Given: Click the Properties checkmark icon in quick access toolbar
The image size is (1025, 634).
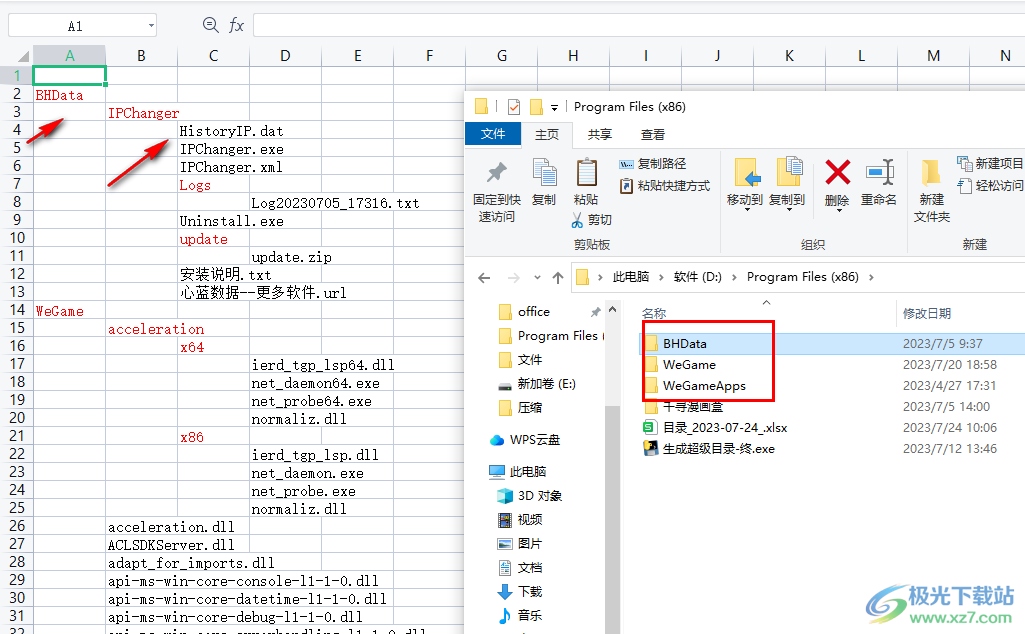Looking at the screenshot, I should pyautogui.click(x=514, y=106).
